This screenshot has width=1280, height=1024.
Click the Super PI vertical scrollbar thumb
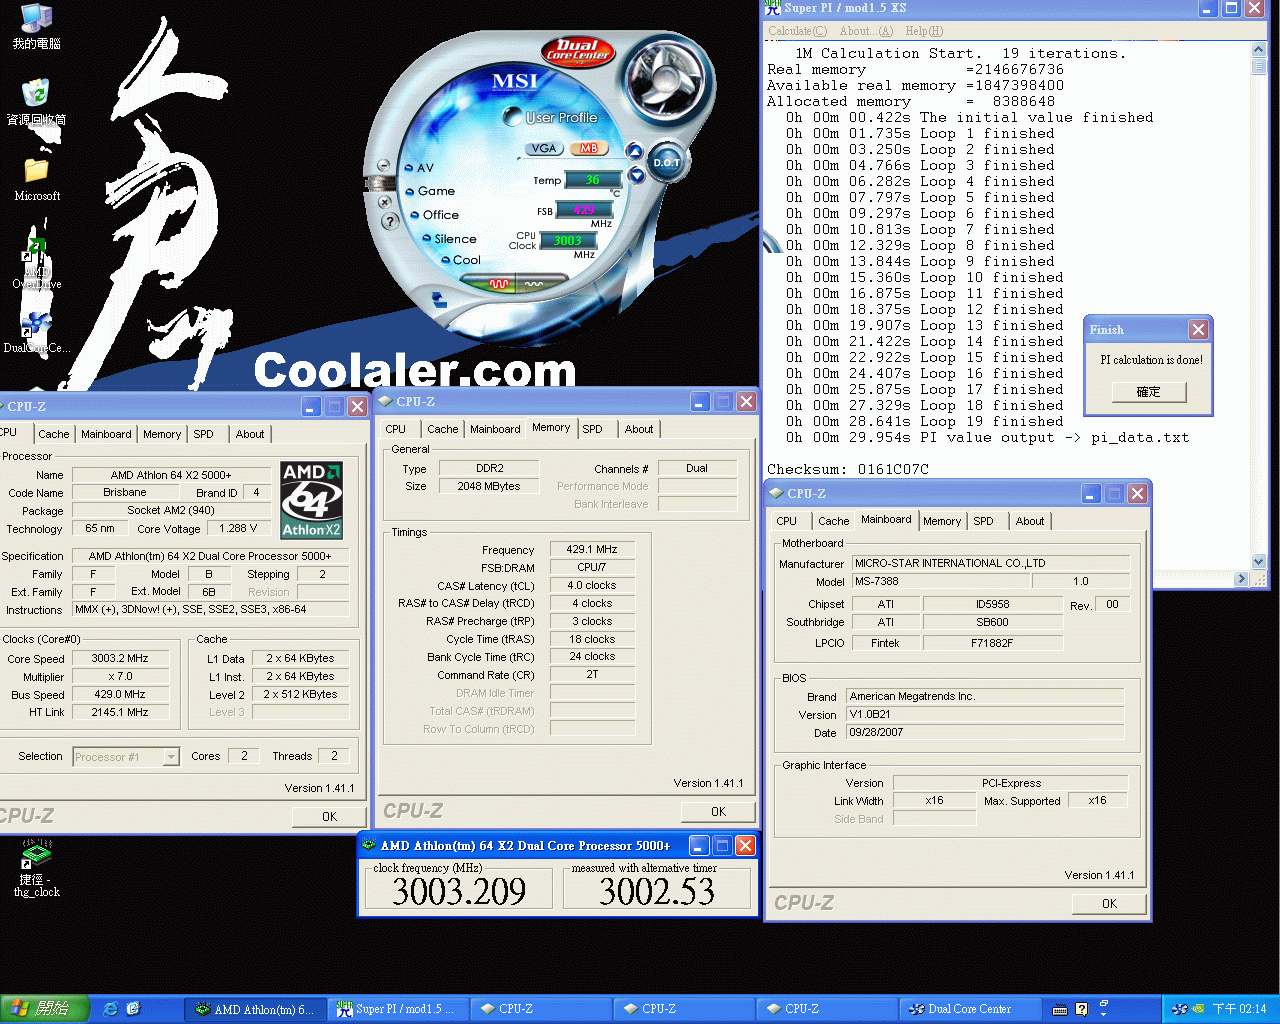[x=1259, y=67]
